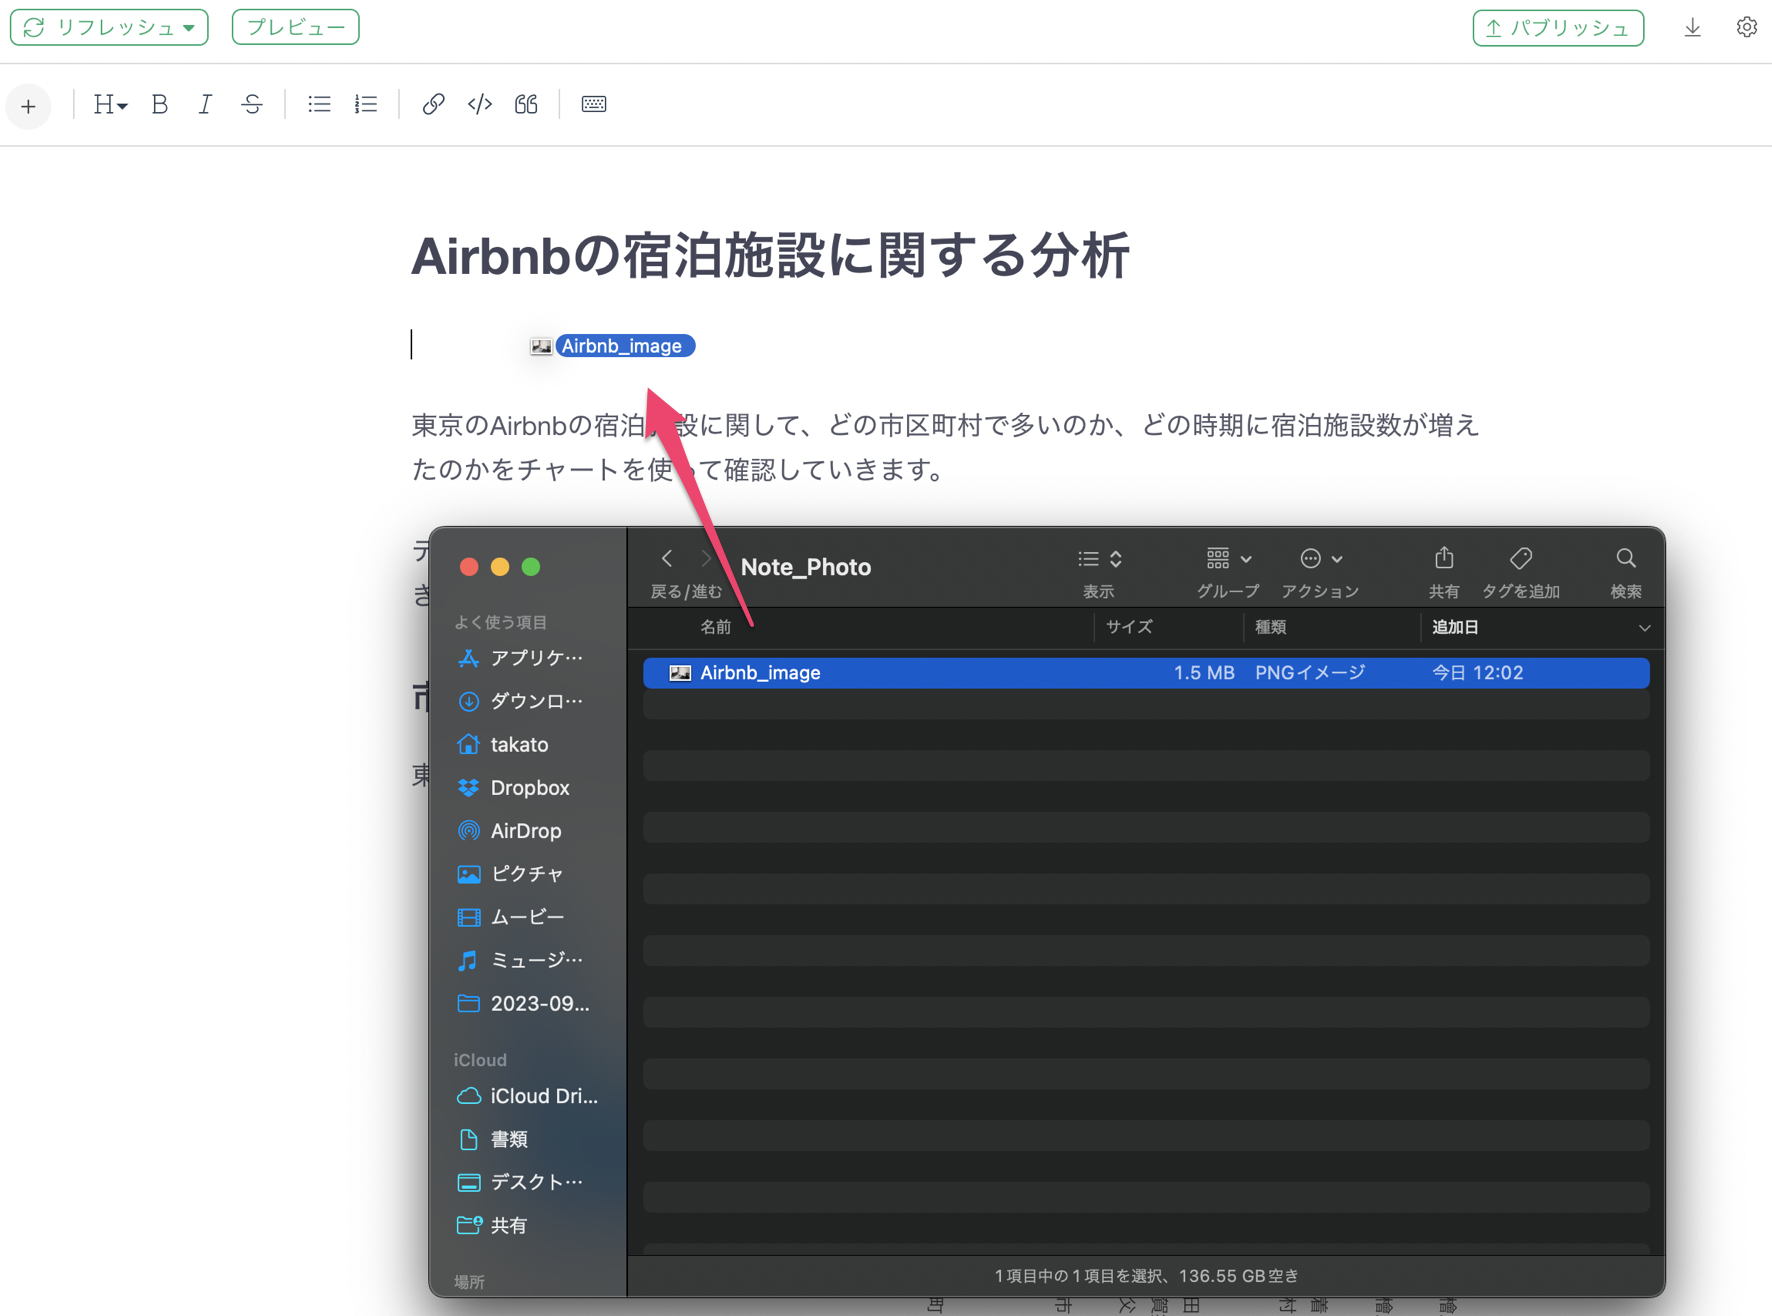Click the paragraph starting 東京のAirbnbの宿泊施設
This screenshot has width=1772, height=1316.
(x=945, y=447)
